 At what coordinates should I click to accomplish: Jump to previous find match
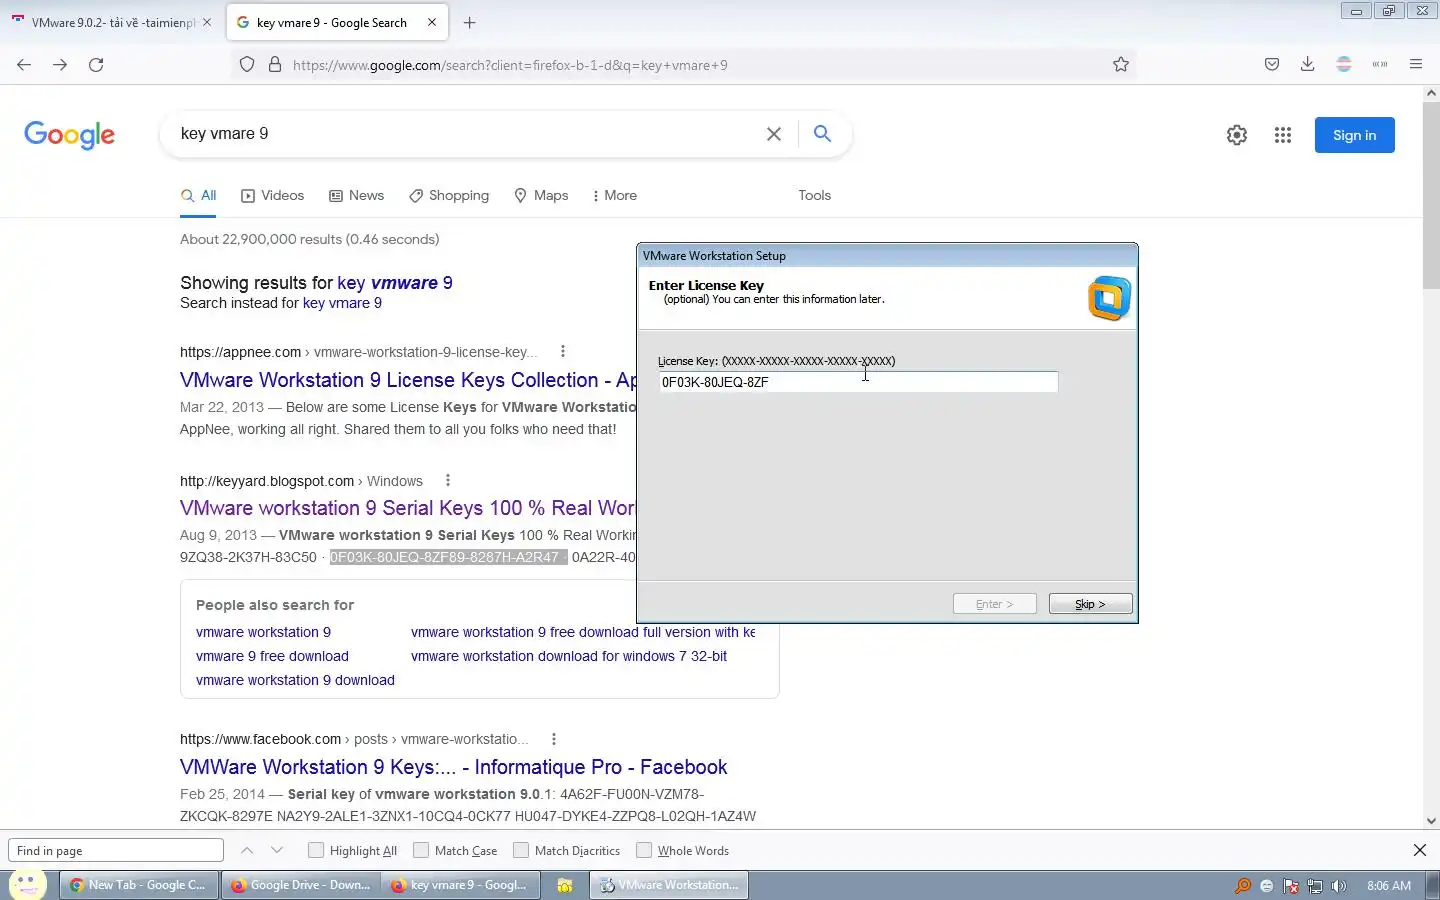247,850
